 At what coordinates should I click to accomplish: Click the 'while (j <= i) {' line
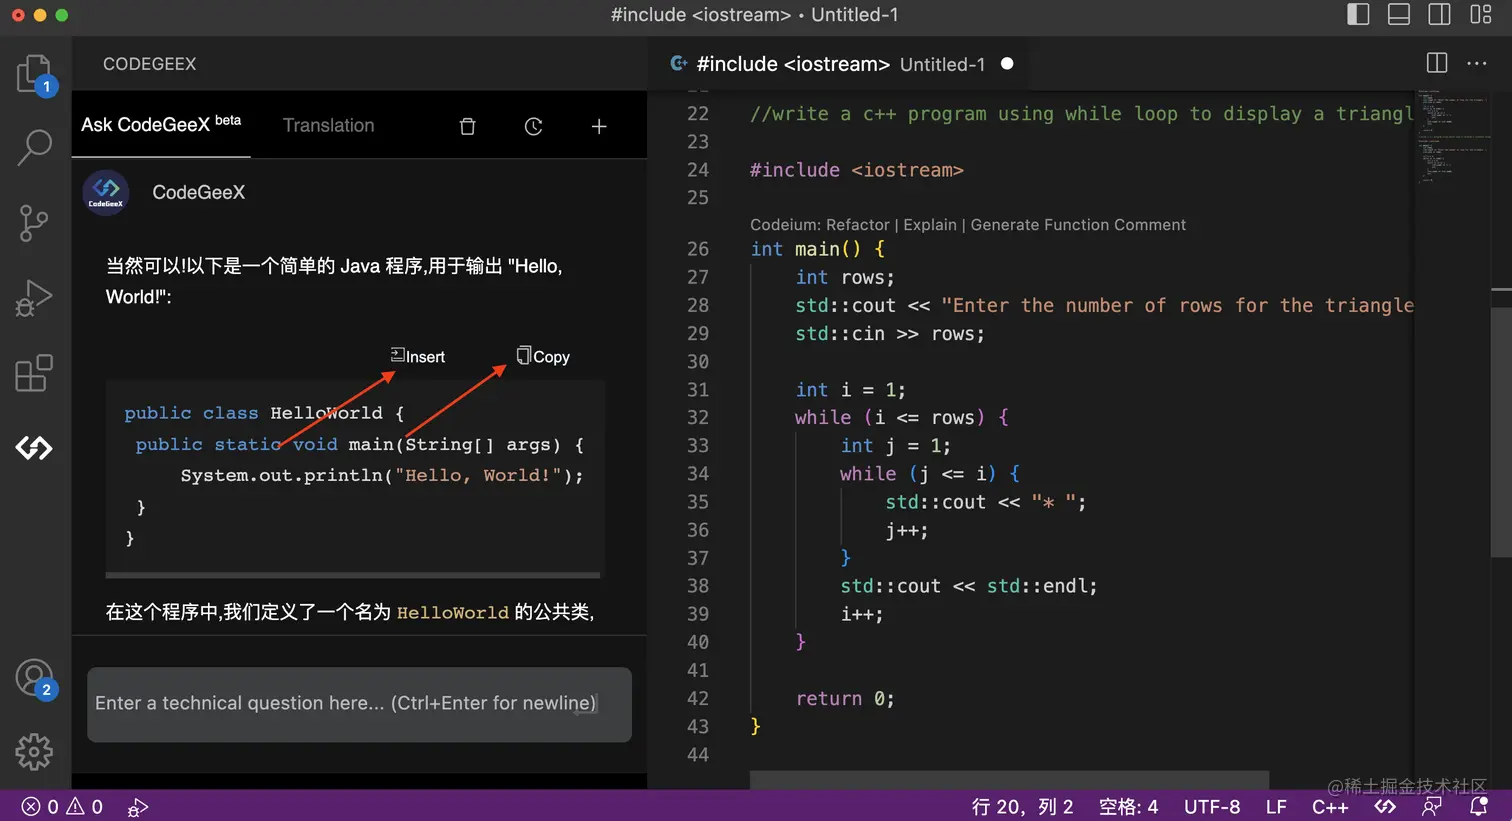(930, 474)
